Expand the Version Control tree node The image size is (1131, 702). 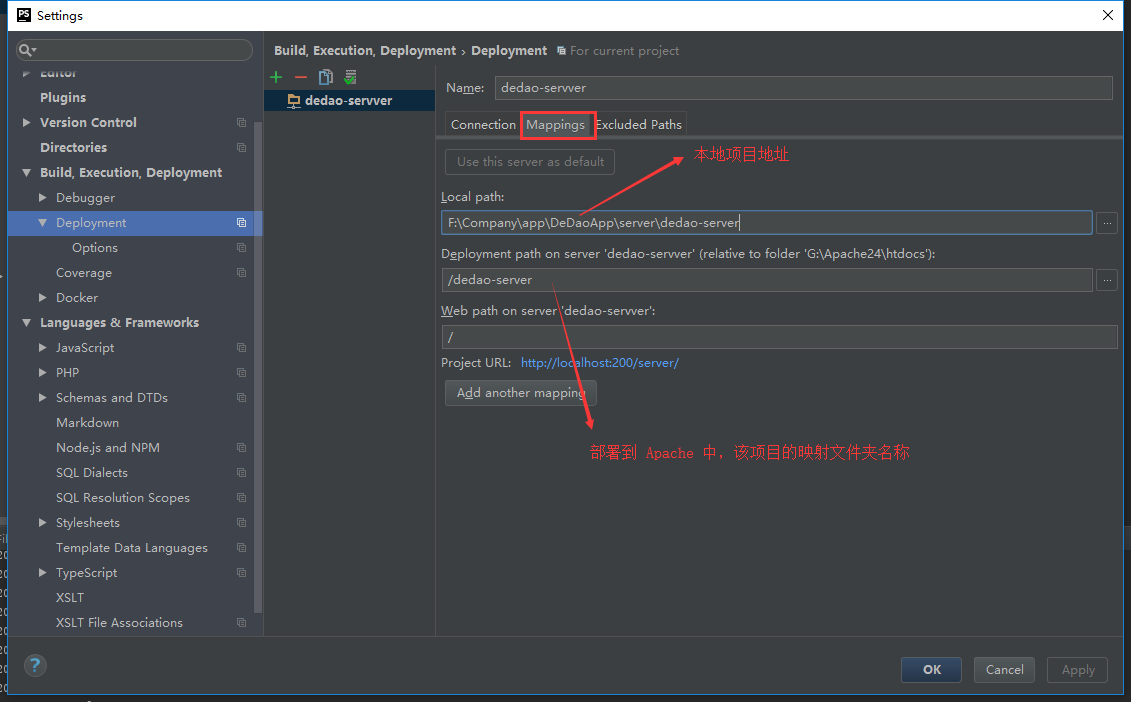click(x=27, y=123)
